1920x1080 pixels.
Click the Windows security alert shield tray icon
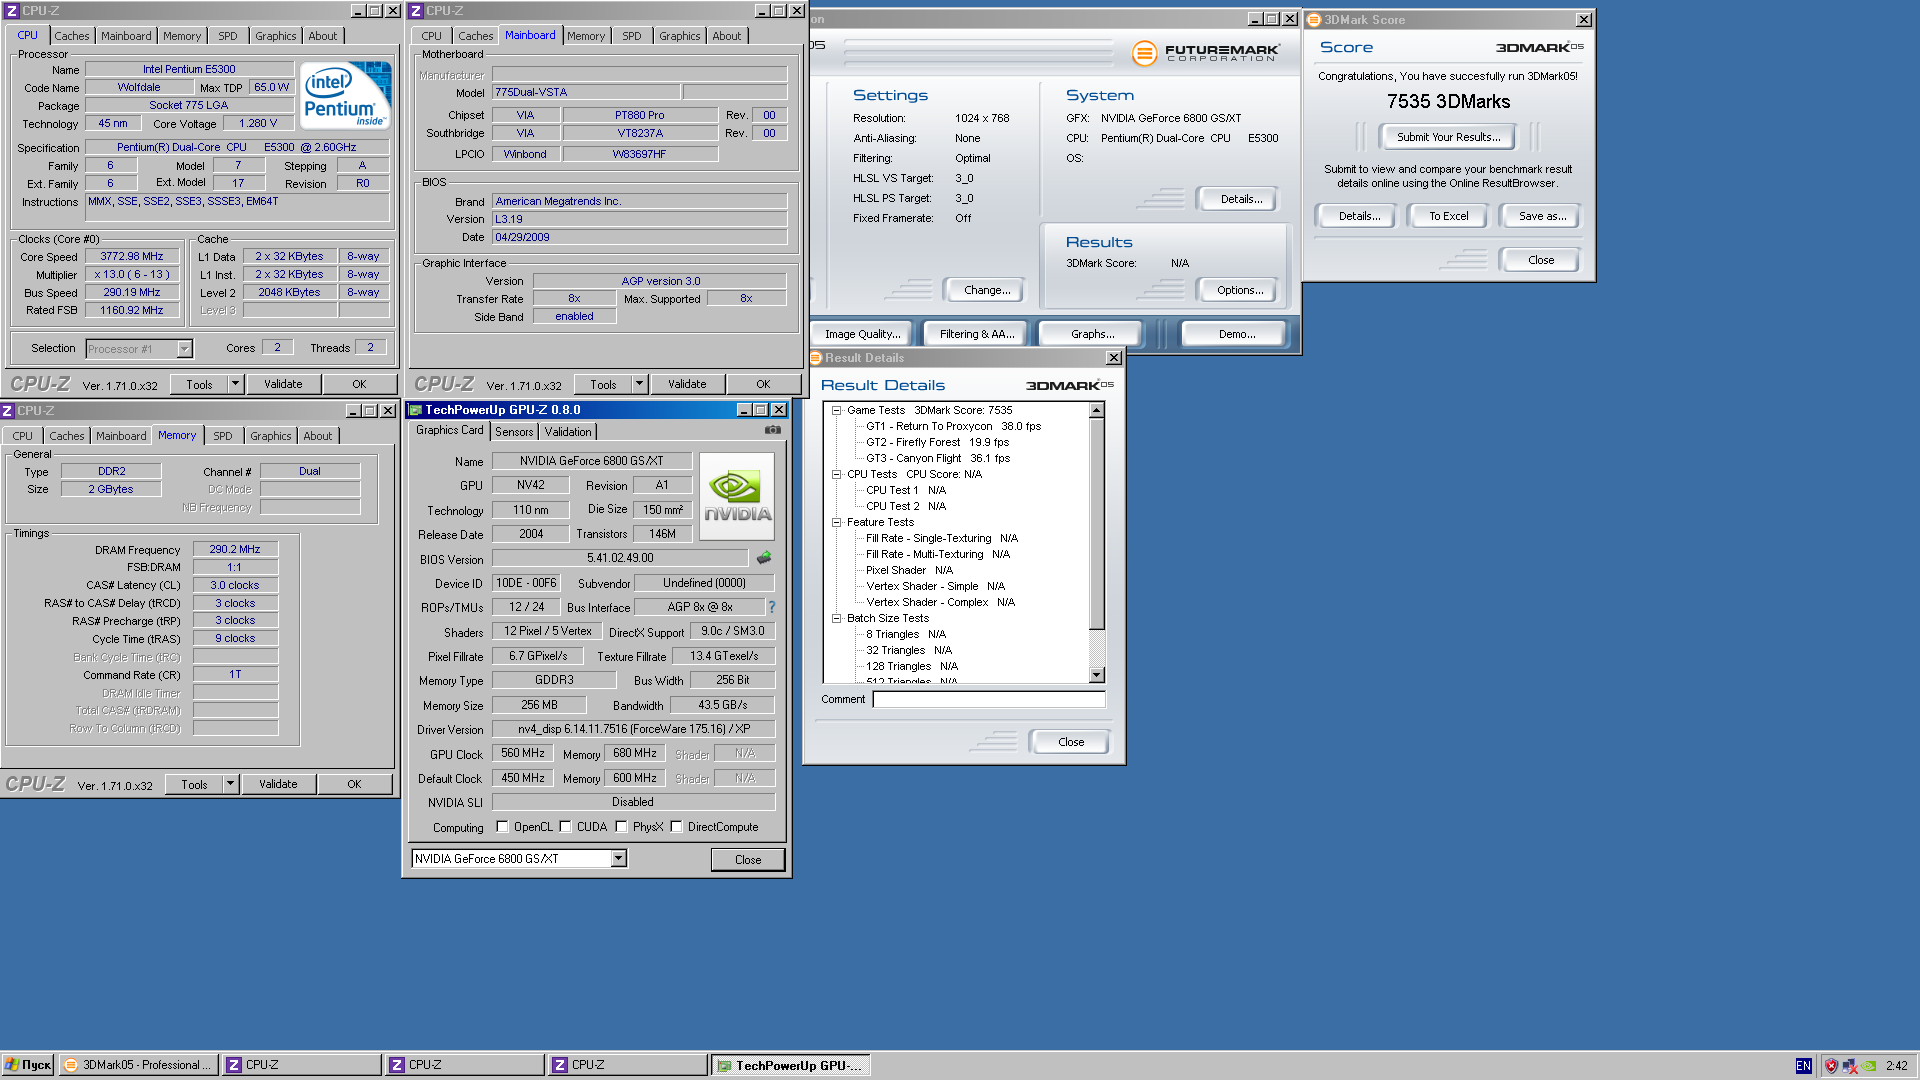[1831, 1066]
